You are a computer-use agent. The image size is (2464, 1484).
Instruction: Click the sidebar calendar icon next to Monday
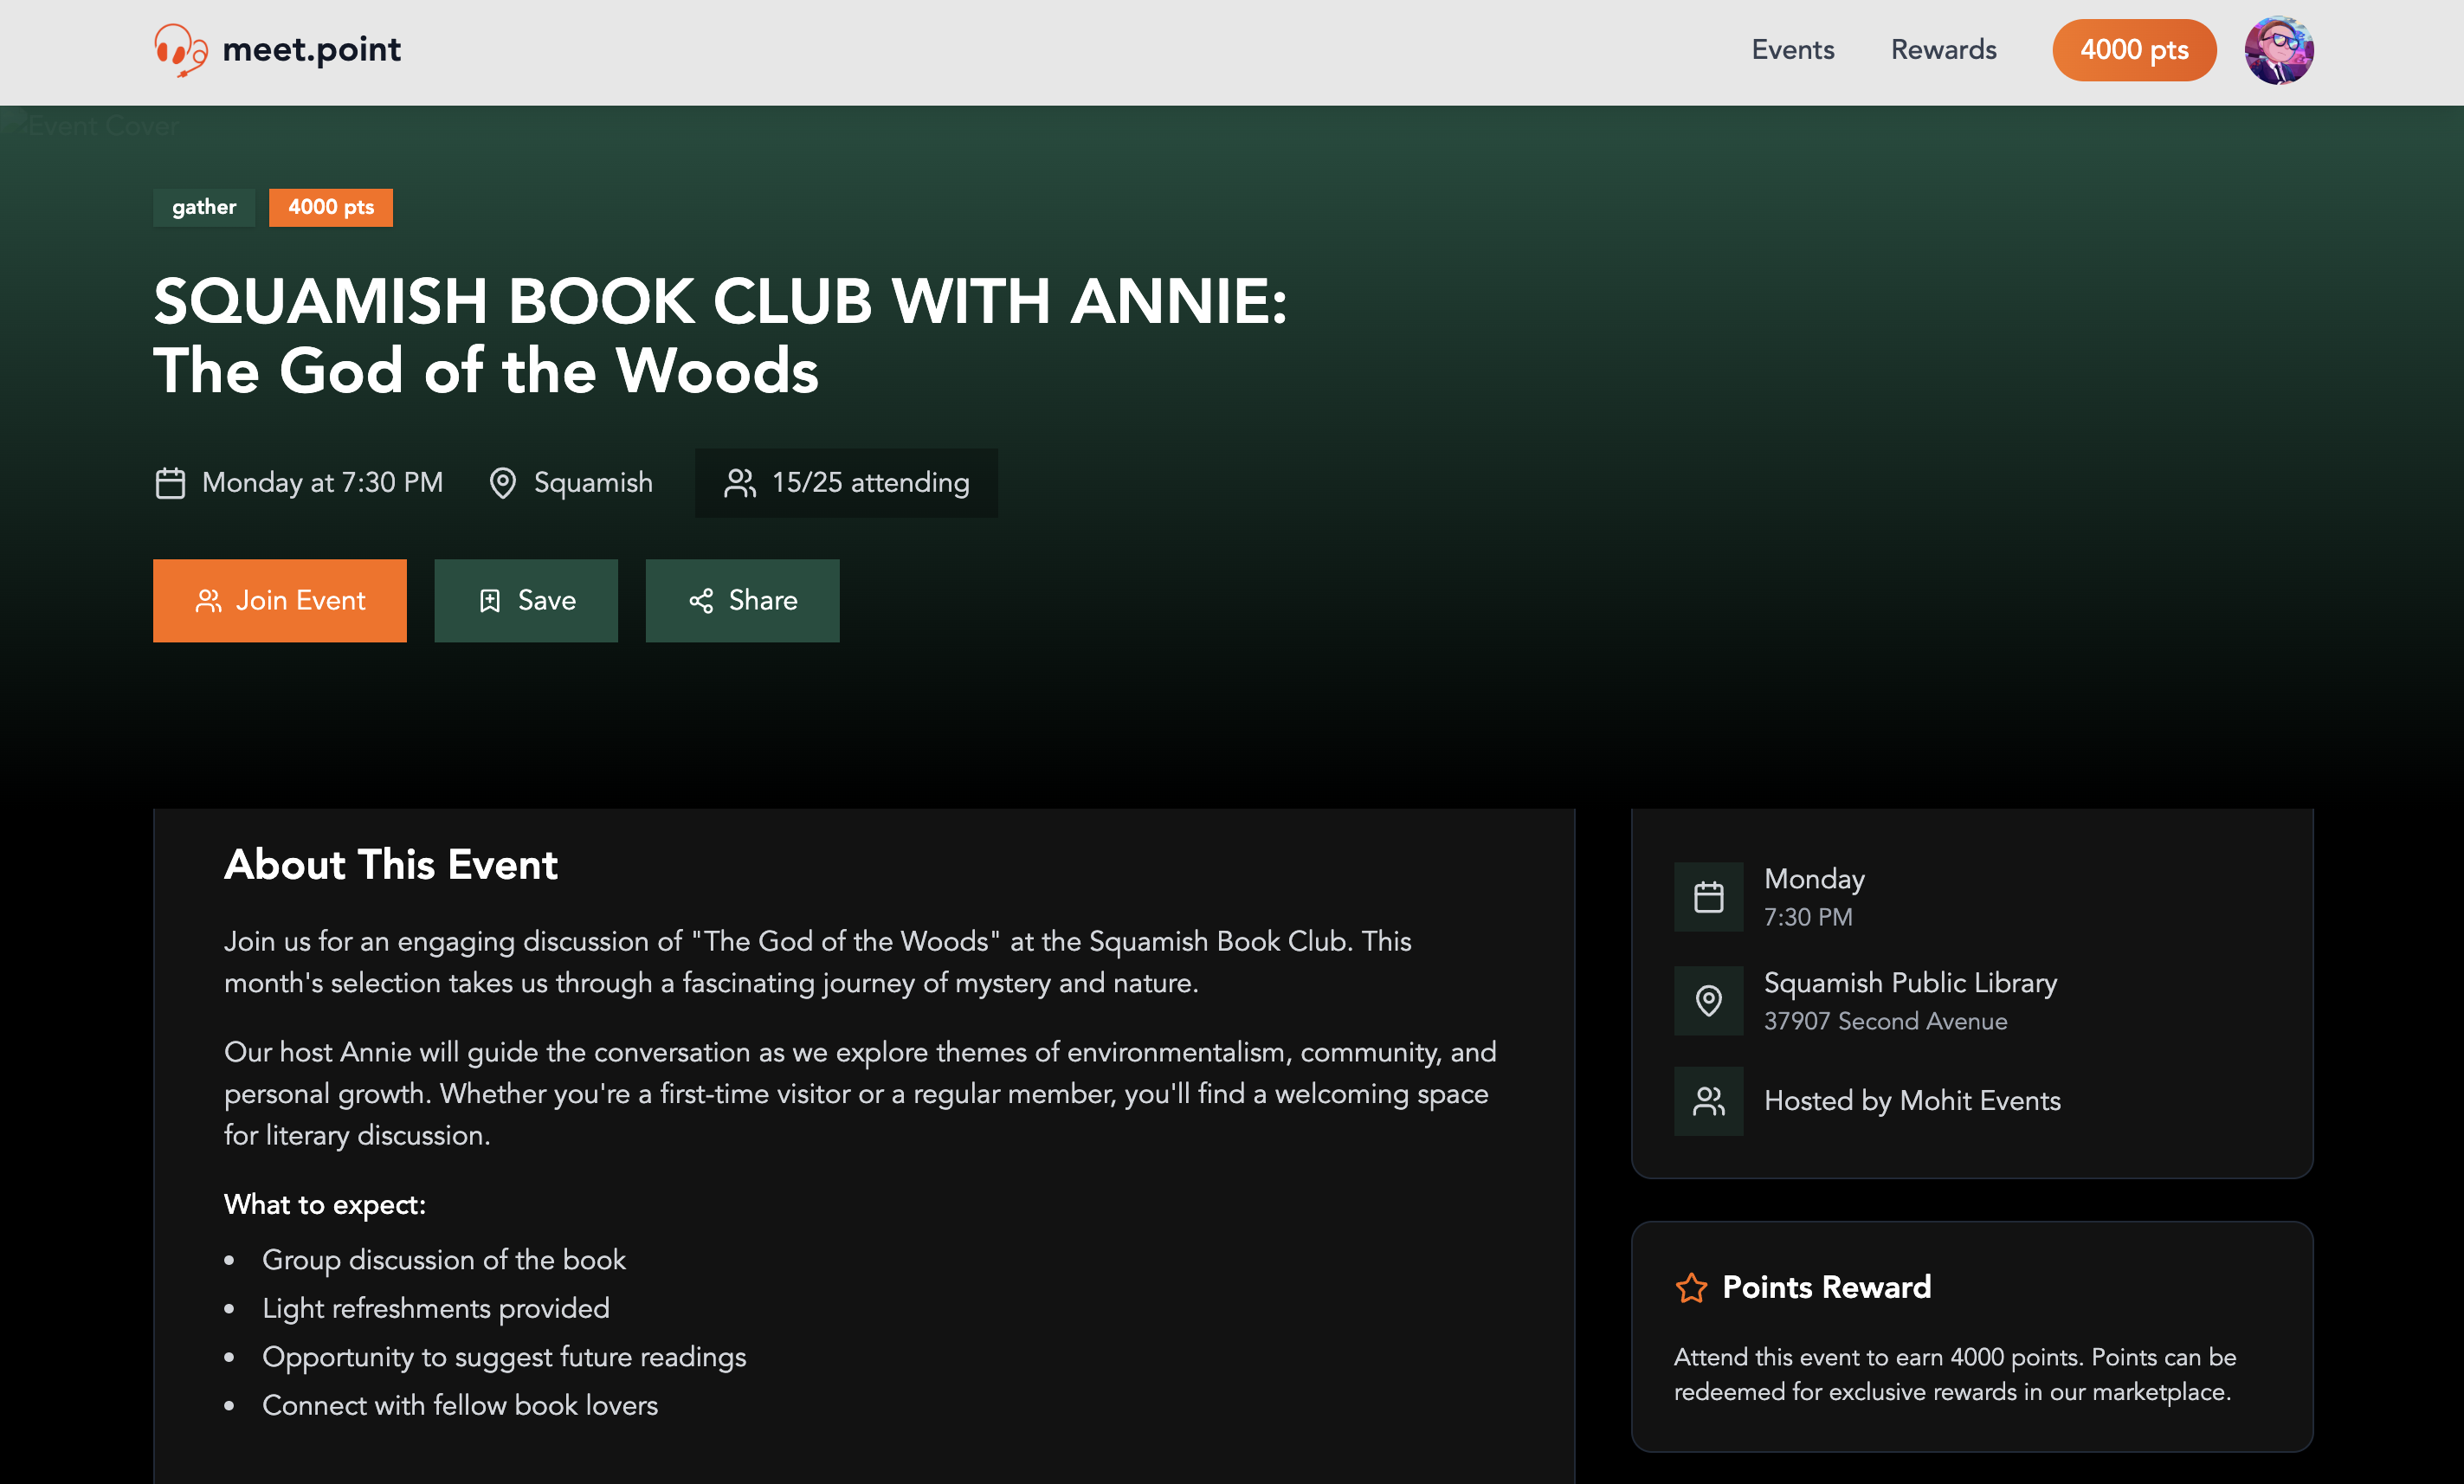(x=1708, y=897)
